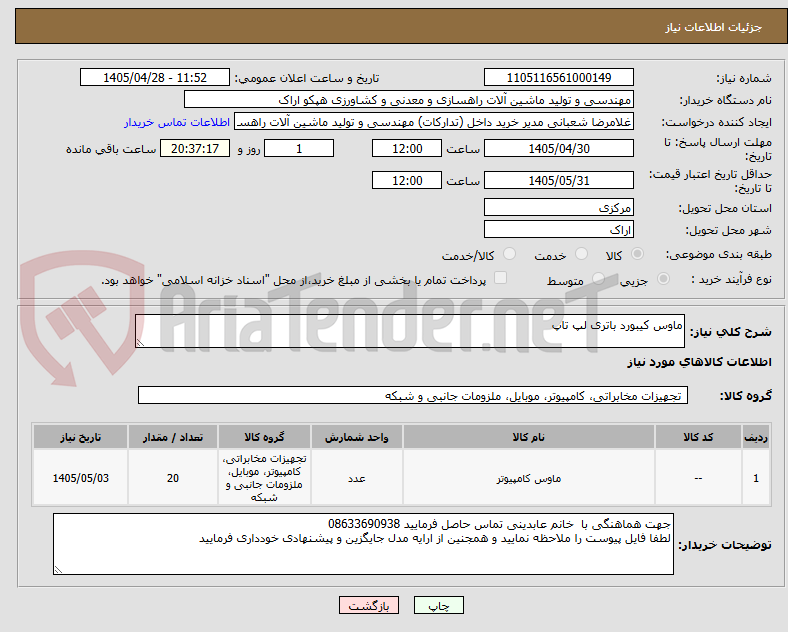Toggle the اسناد خزانه اسلامی payment checkbox
The width and height of the screenshot is (788, 632).
[x=501, y=278]
